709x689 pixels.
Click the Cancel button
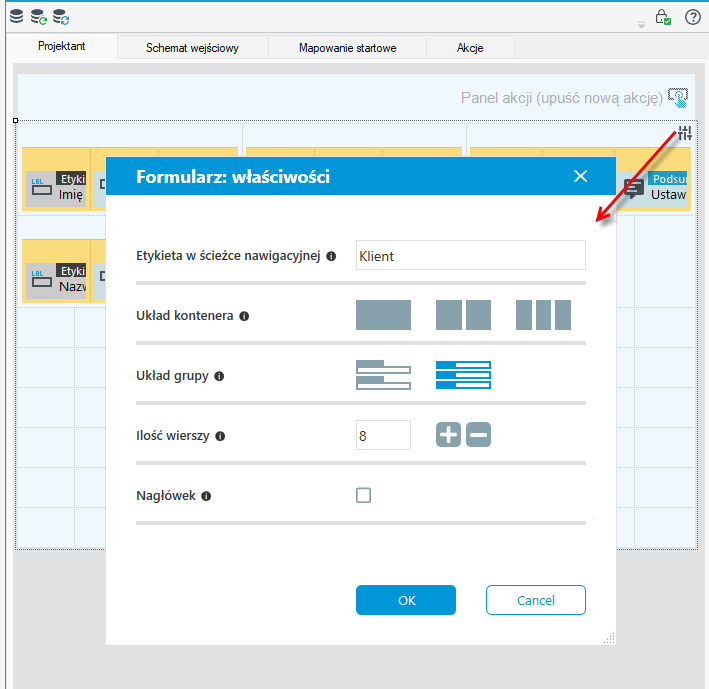pos(536,600)
